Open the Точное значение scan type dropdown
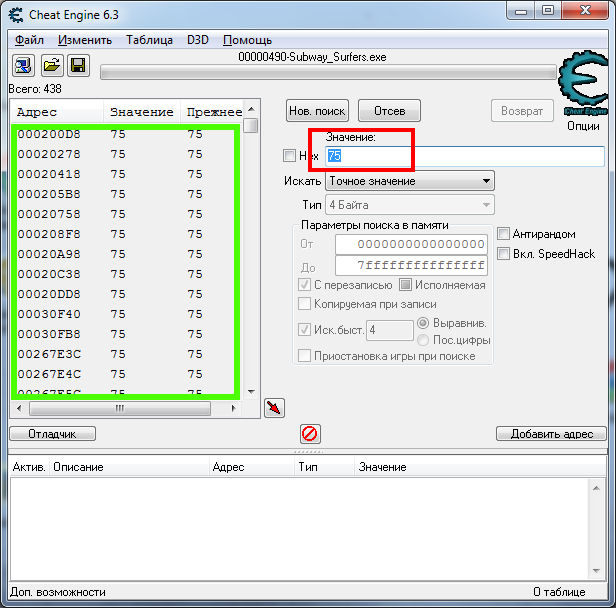Viewport: 616px width, 608px height. pyautogui.click(x=410, y=181)
